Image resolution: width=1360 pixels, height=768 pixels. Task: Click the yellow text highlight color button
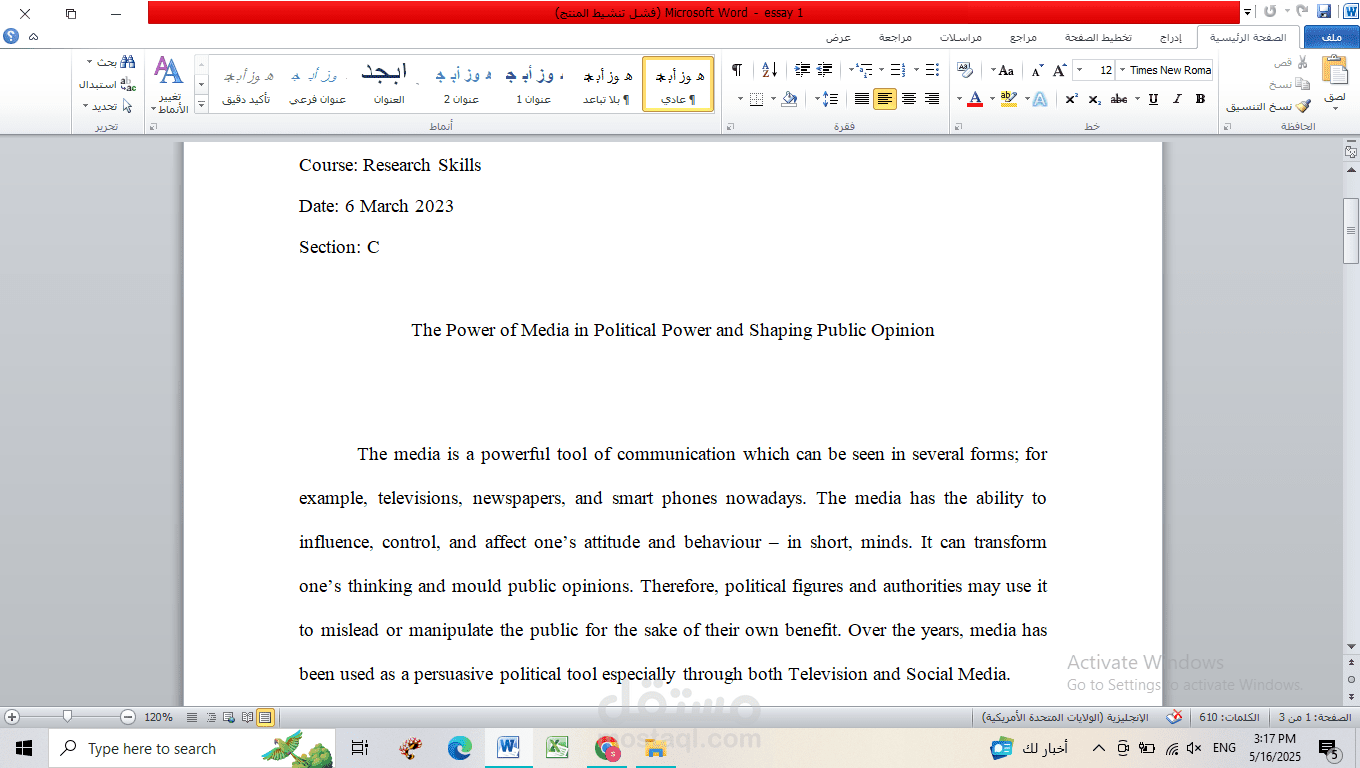pyautogui.click(x=1008, y=99)
